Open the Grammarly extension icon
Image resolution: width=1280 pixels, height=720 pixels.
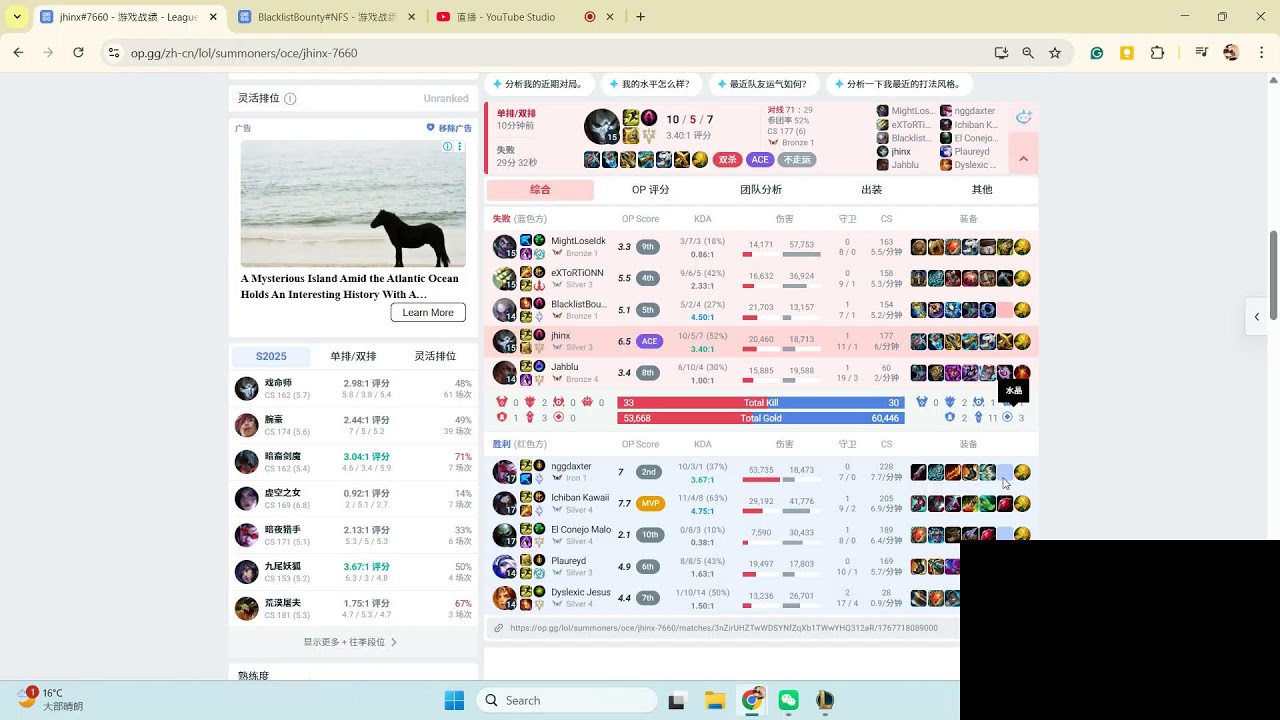pyautogui.click(x=1097, y=53)
